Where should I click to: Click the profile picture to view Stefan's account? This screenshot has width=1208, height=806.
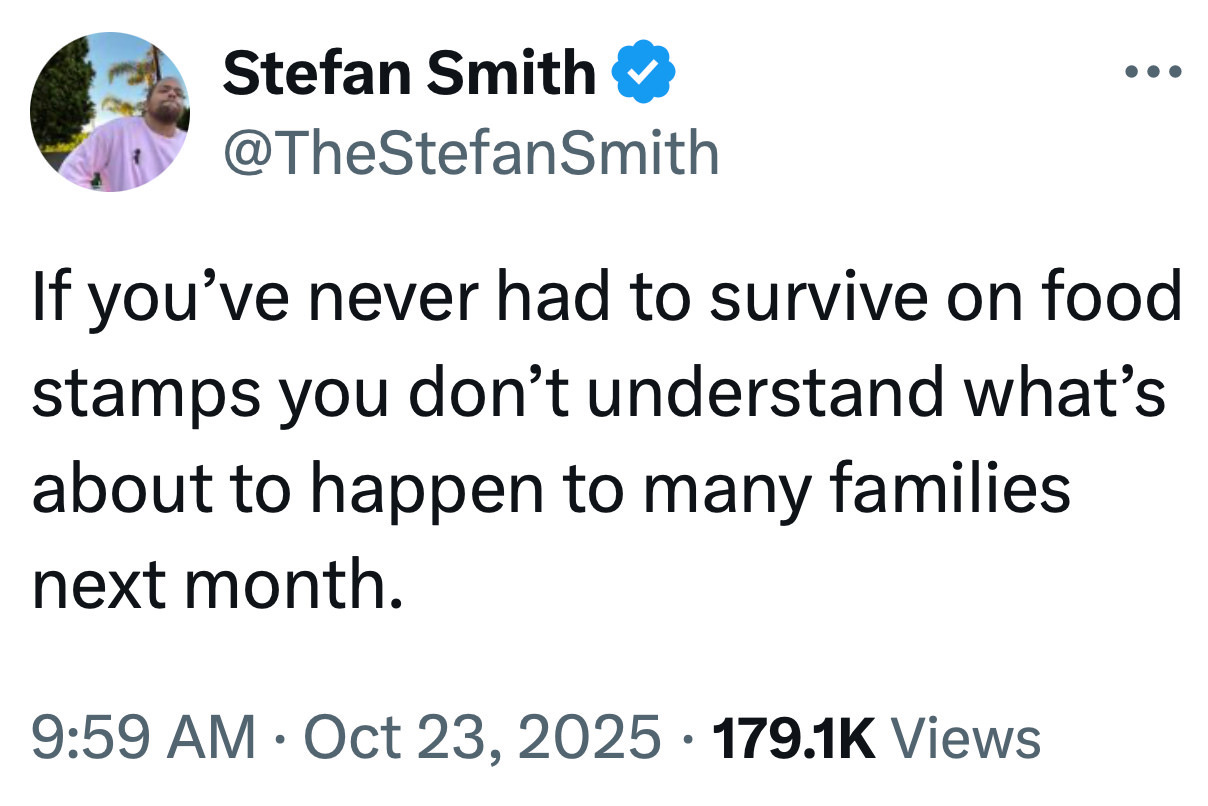click(110, 112)
